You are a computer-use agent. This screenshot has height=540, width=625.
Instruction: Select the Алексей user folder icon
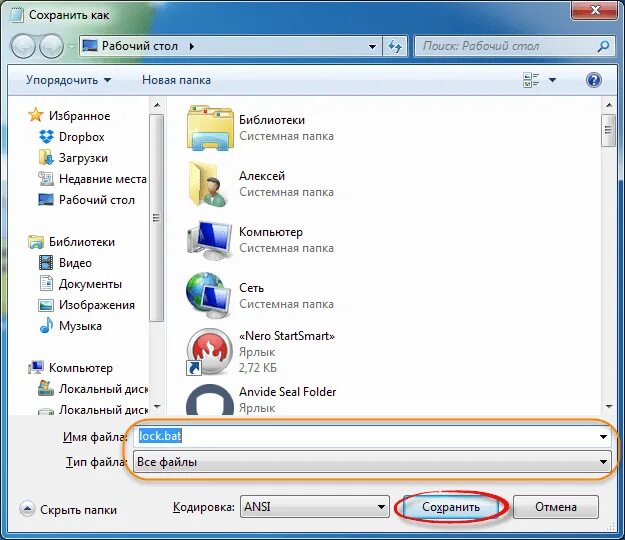coord(209,184)
